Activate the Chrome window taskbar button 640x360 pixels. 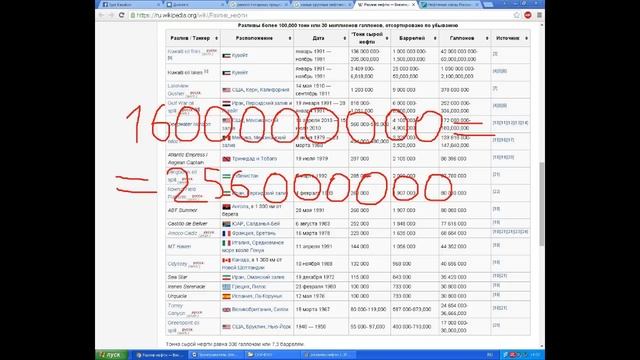point(160,355)
